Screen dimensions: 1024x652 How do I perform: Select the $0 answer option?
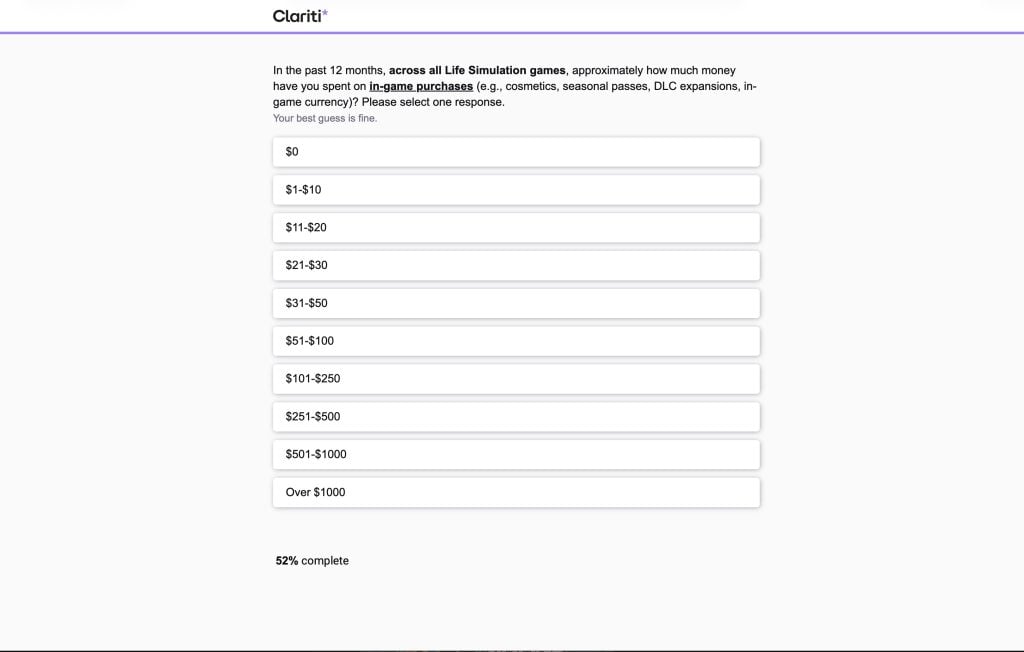tap(515, 151)
